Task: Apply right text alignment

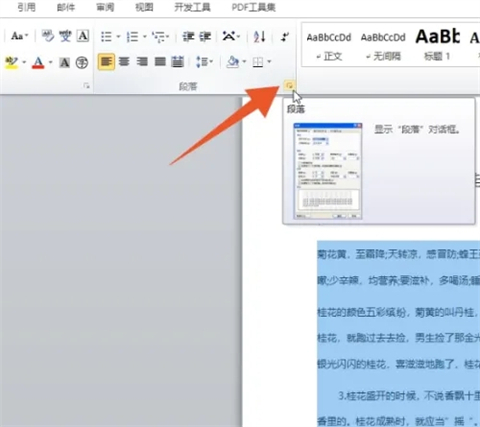Action: pyautogui.click(x=142, y=62)
